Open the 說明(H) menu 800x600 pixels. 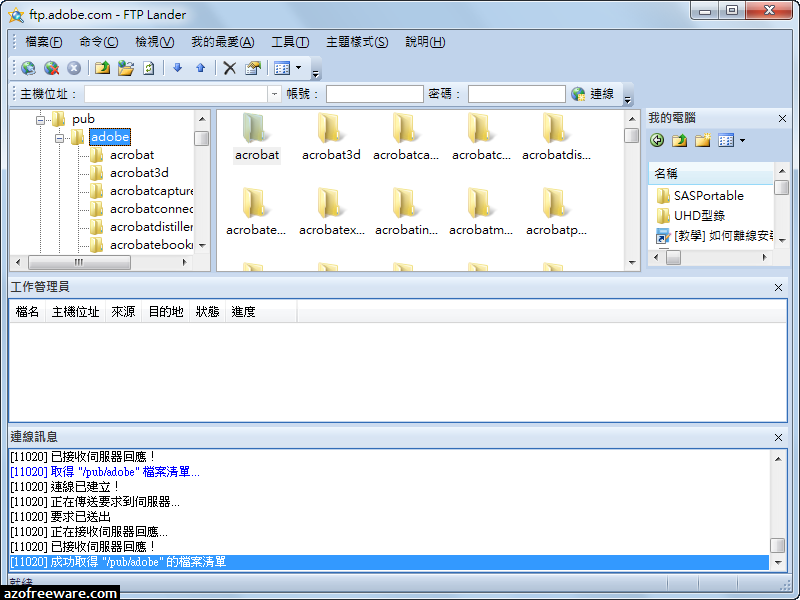coord(425,42)
